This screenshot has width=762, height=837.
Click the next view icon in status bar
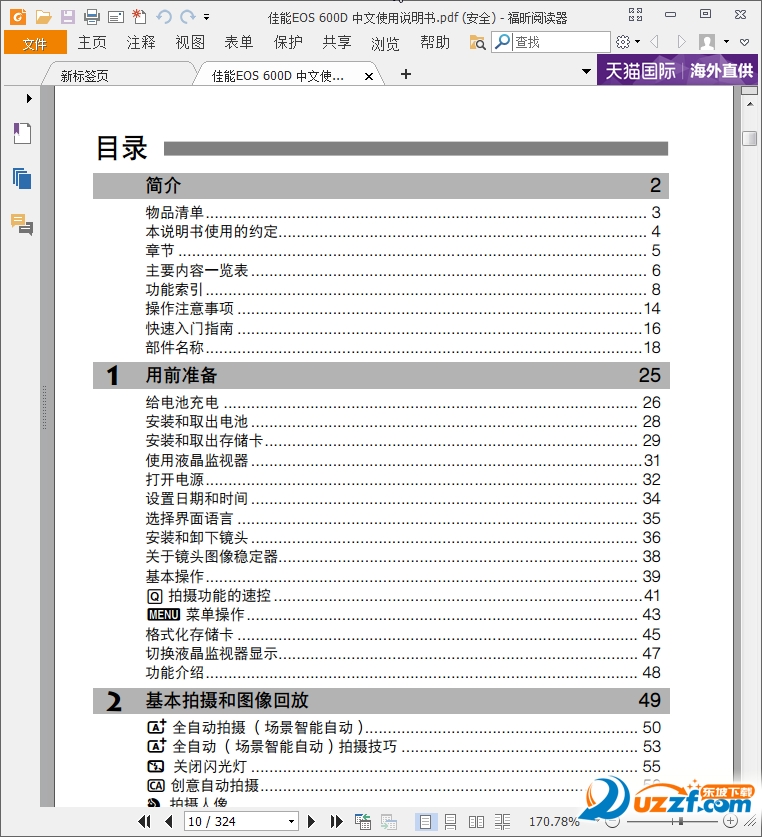[389, 822]
